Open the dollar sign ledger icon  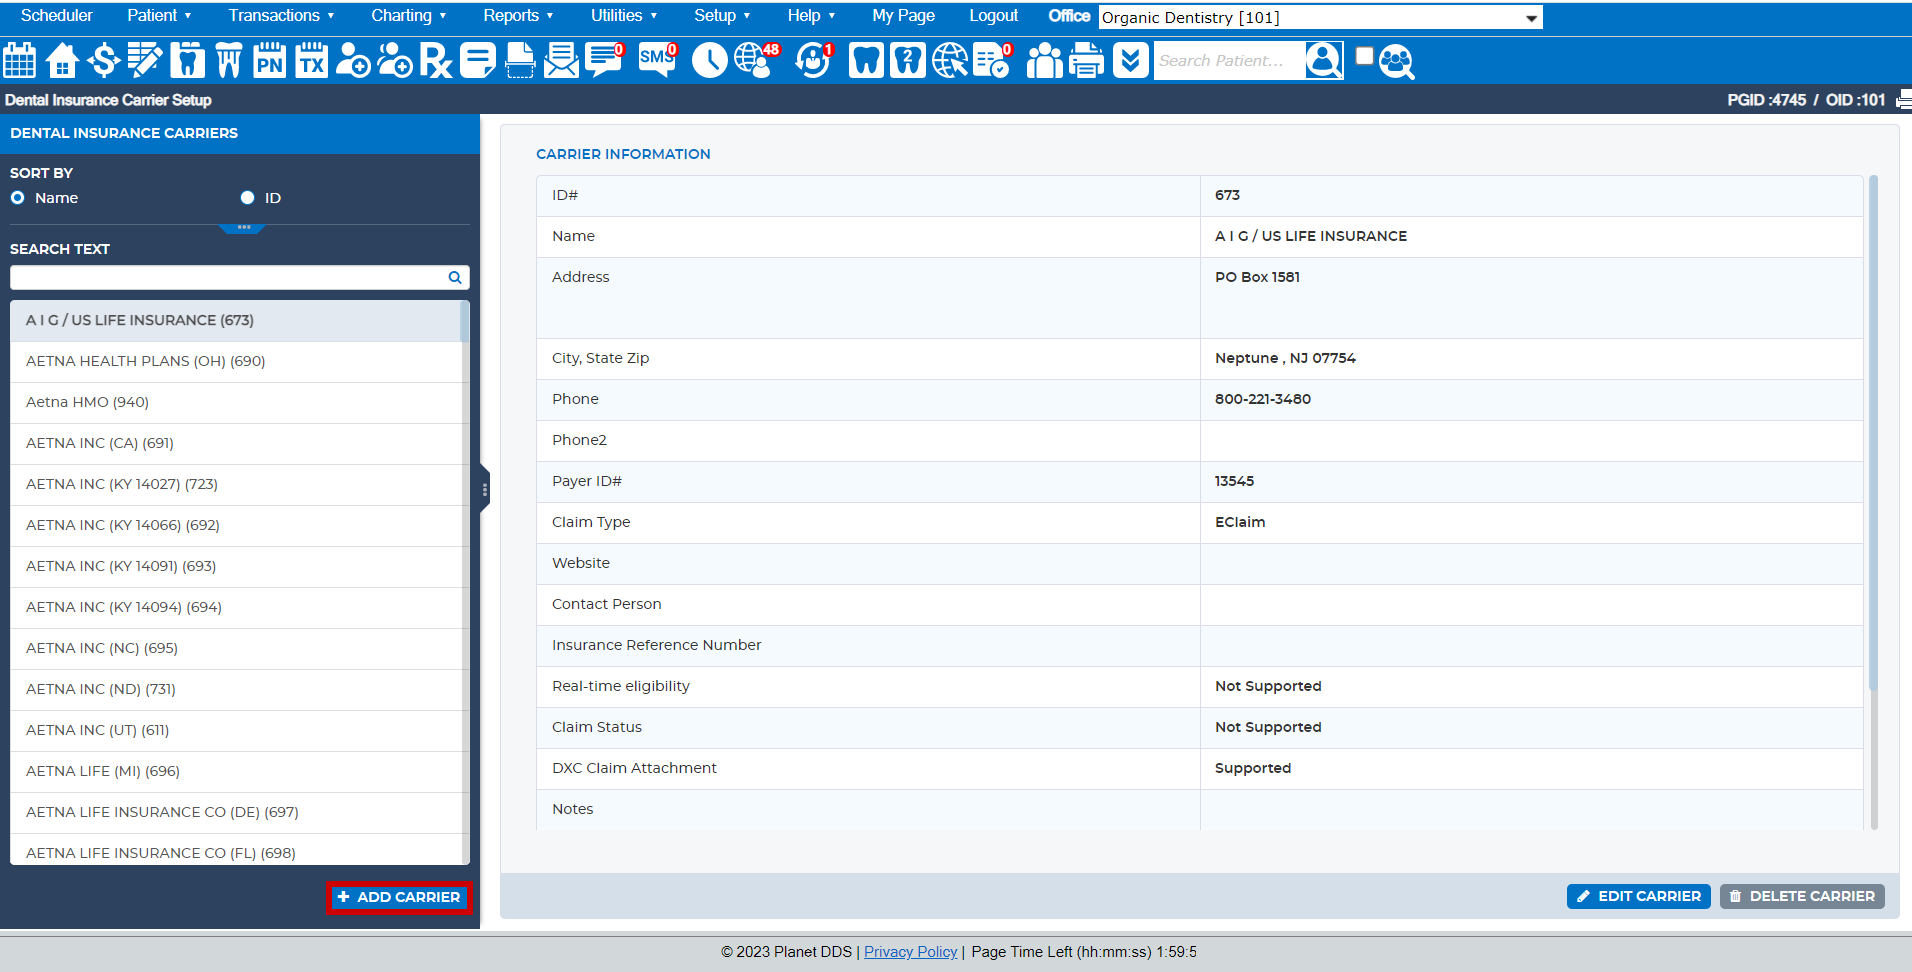(104, 61)
